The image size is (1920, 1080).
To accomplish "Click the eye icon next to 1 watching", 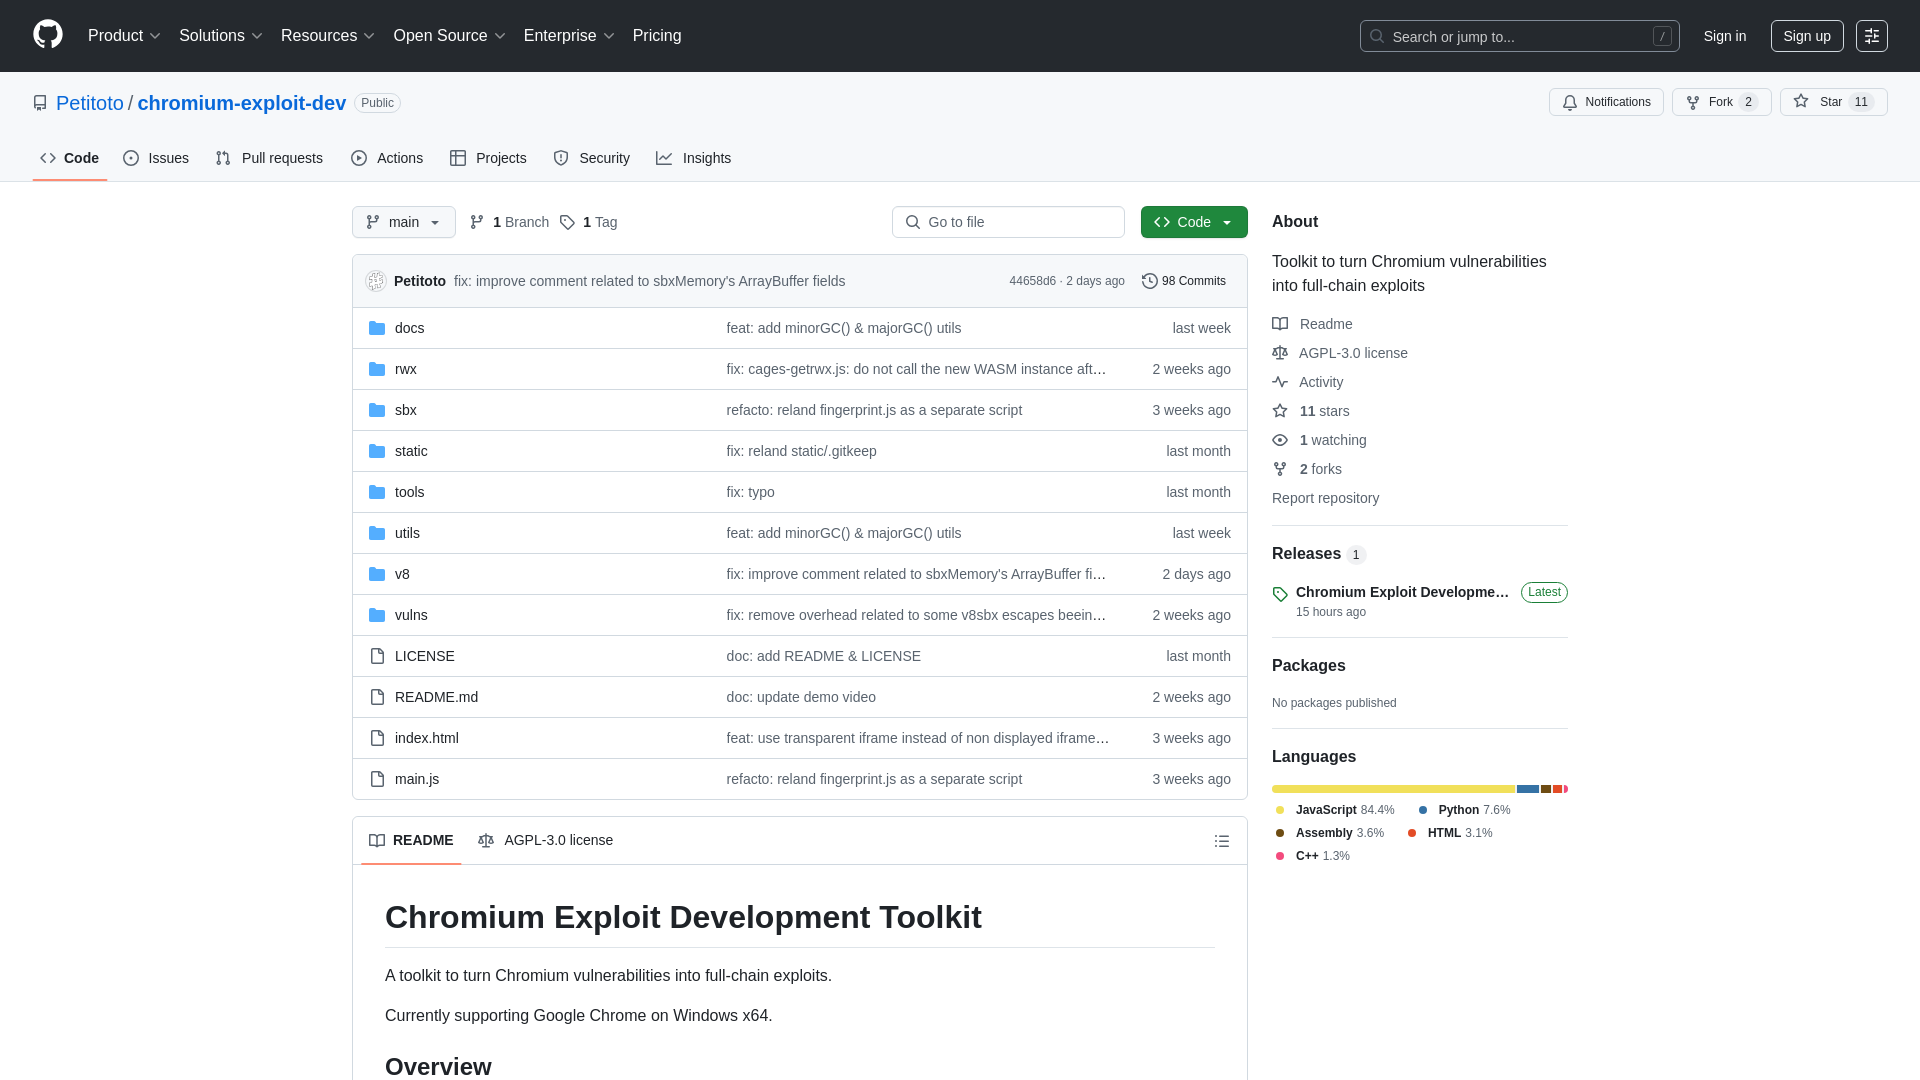I will [x=1280, y=440].
